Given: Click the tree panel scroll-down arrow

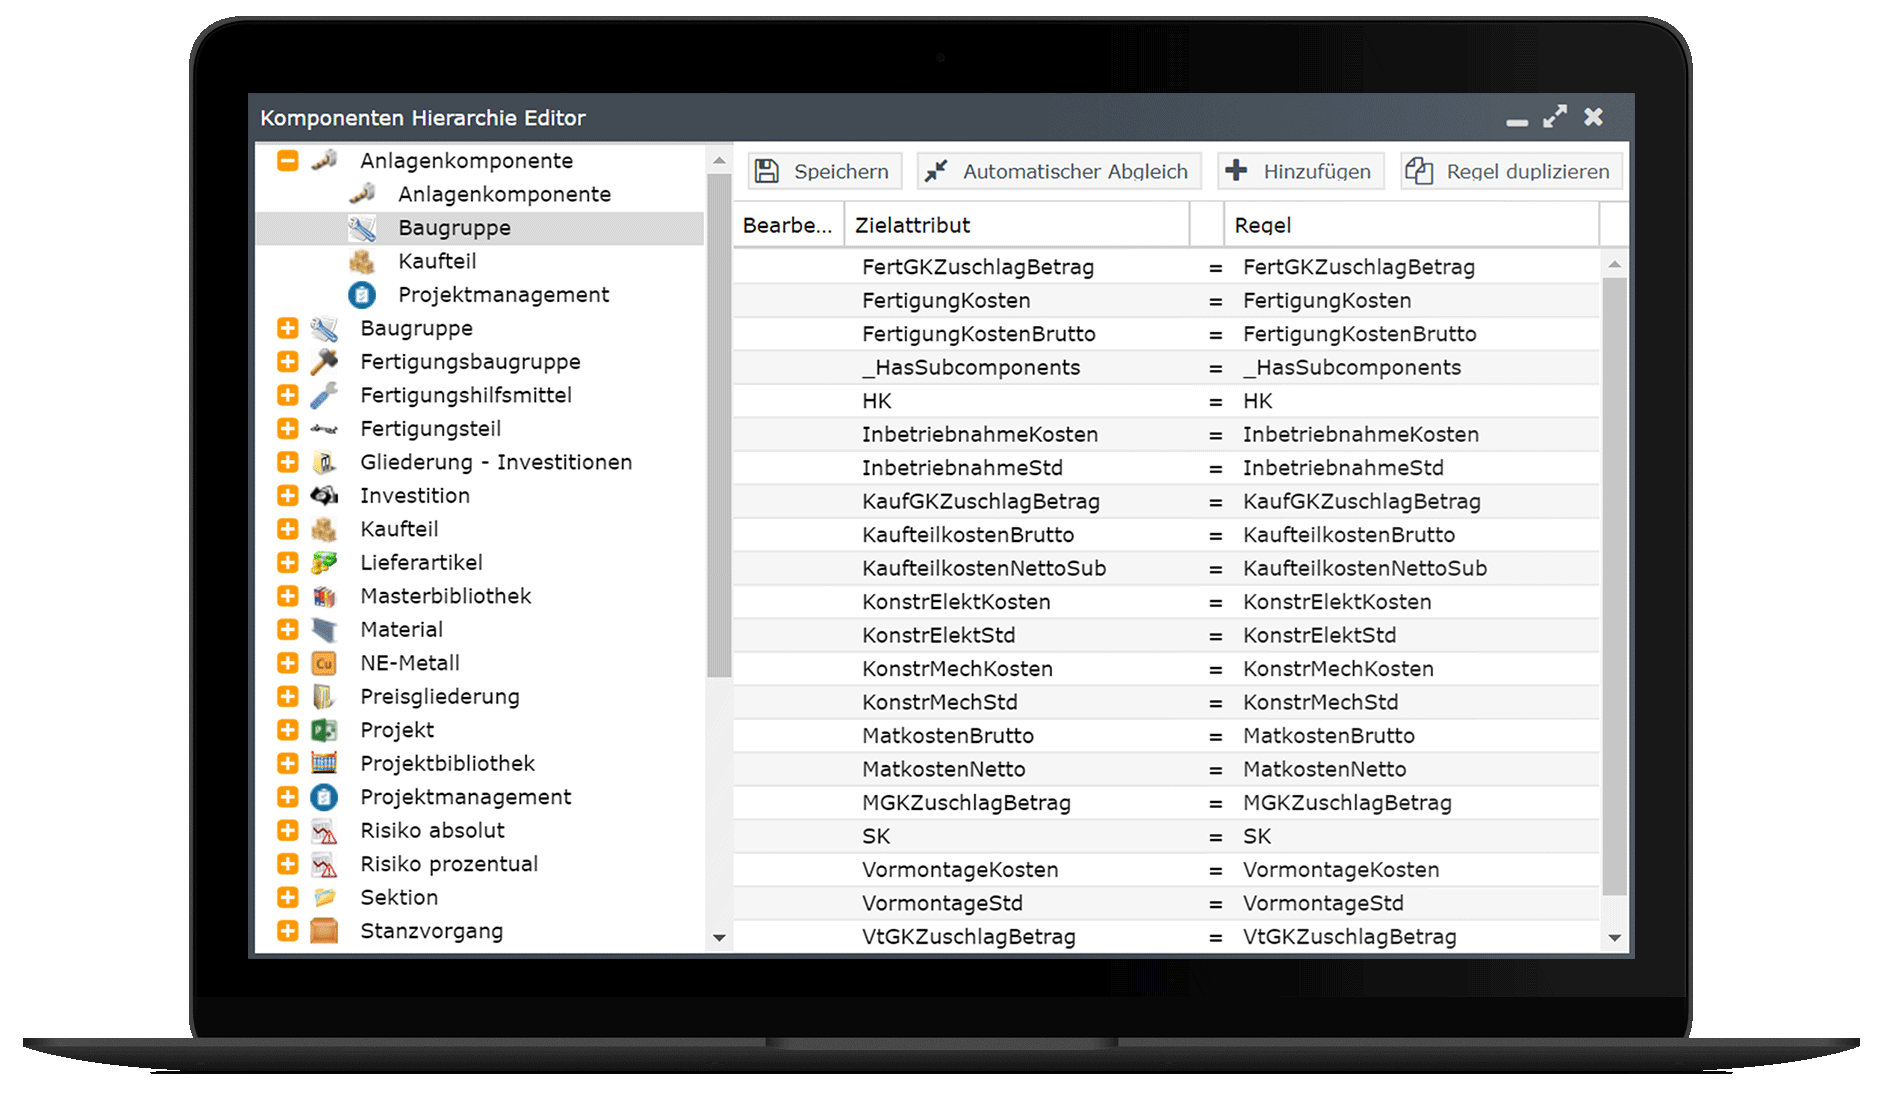Looking at the screenshot, I should point(718,938).
